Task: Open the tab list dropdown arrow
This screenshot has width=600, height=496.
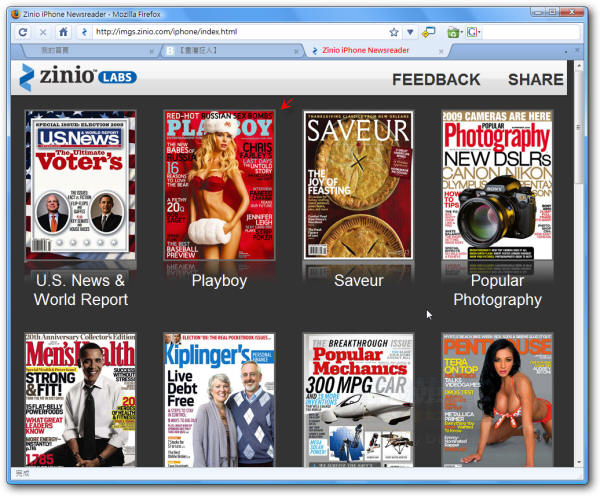Action: [x=566, y=51]
